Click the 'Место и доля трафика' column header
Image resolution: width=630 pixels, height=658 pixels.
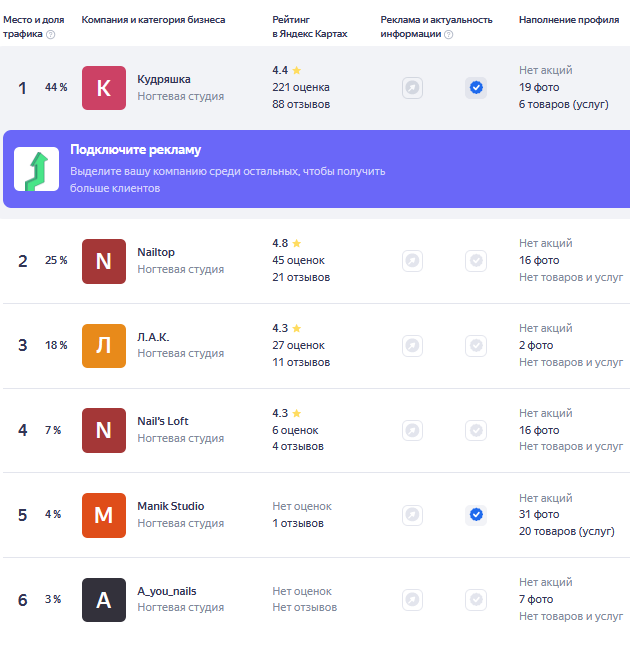coord(34,27)
